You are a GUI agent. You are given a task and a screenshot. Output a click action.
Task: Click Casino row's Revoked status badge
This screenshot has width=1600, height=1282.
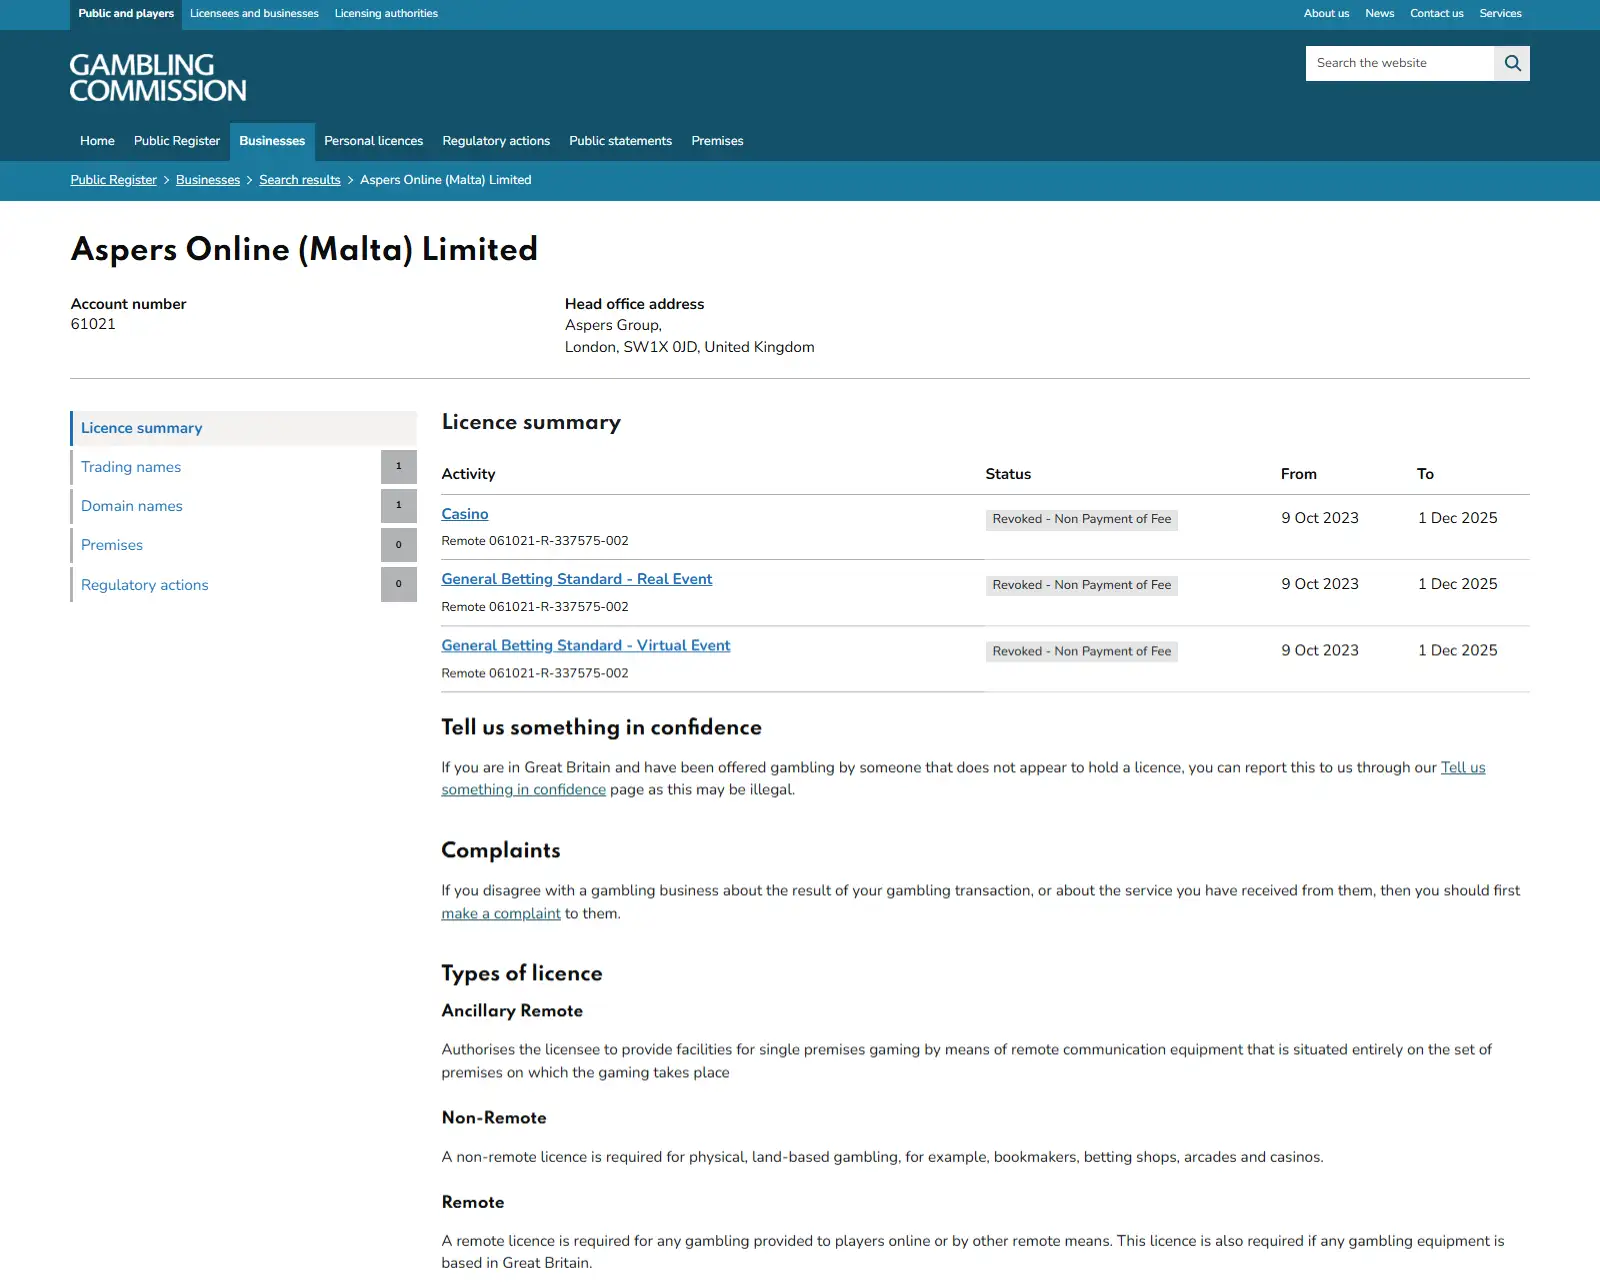coord(1082,520)
